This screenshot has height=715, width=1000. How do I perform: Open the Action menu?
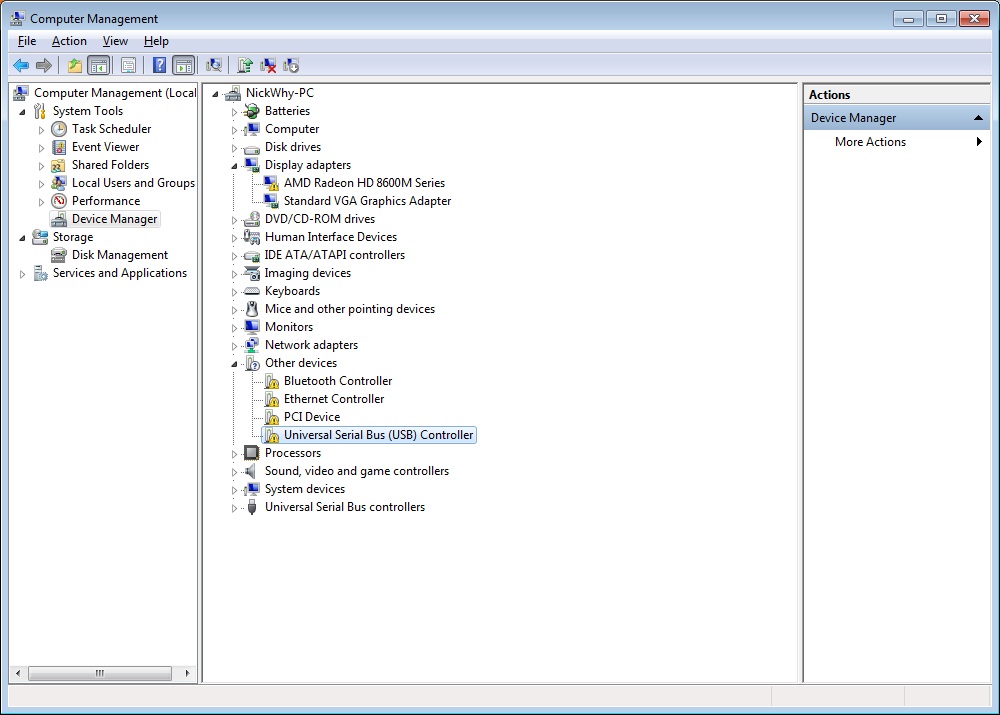pyautogui.click(x=69, y=41)
